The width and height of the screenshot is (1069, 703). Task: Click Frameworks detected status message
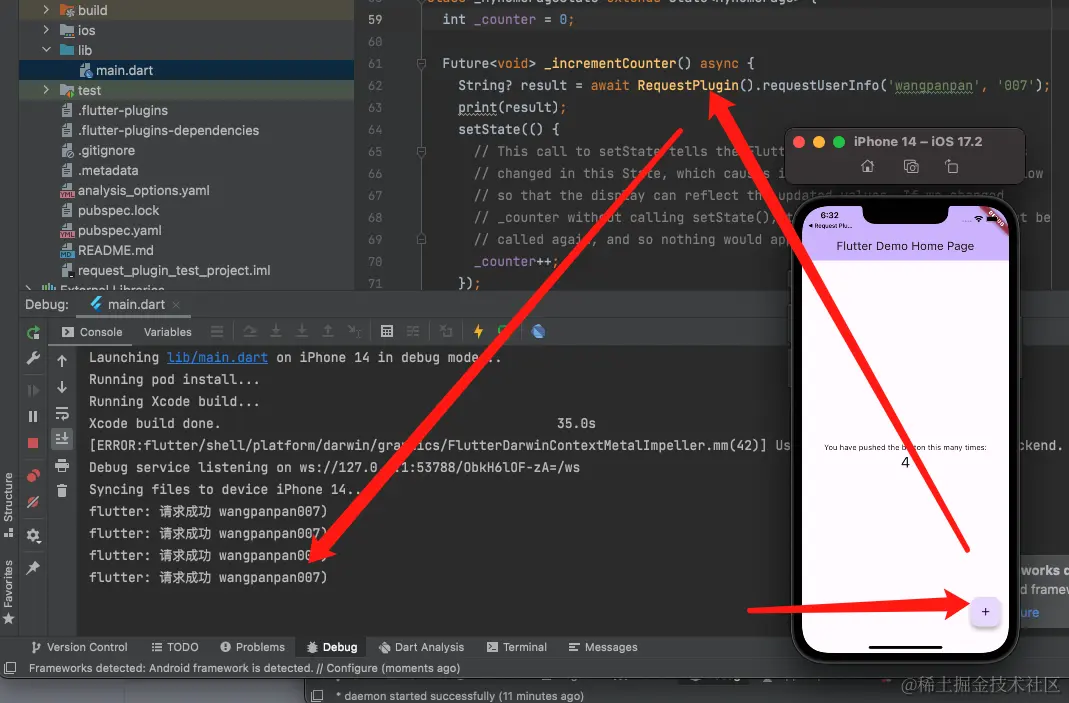click(244, 668)
